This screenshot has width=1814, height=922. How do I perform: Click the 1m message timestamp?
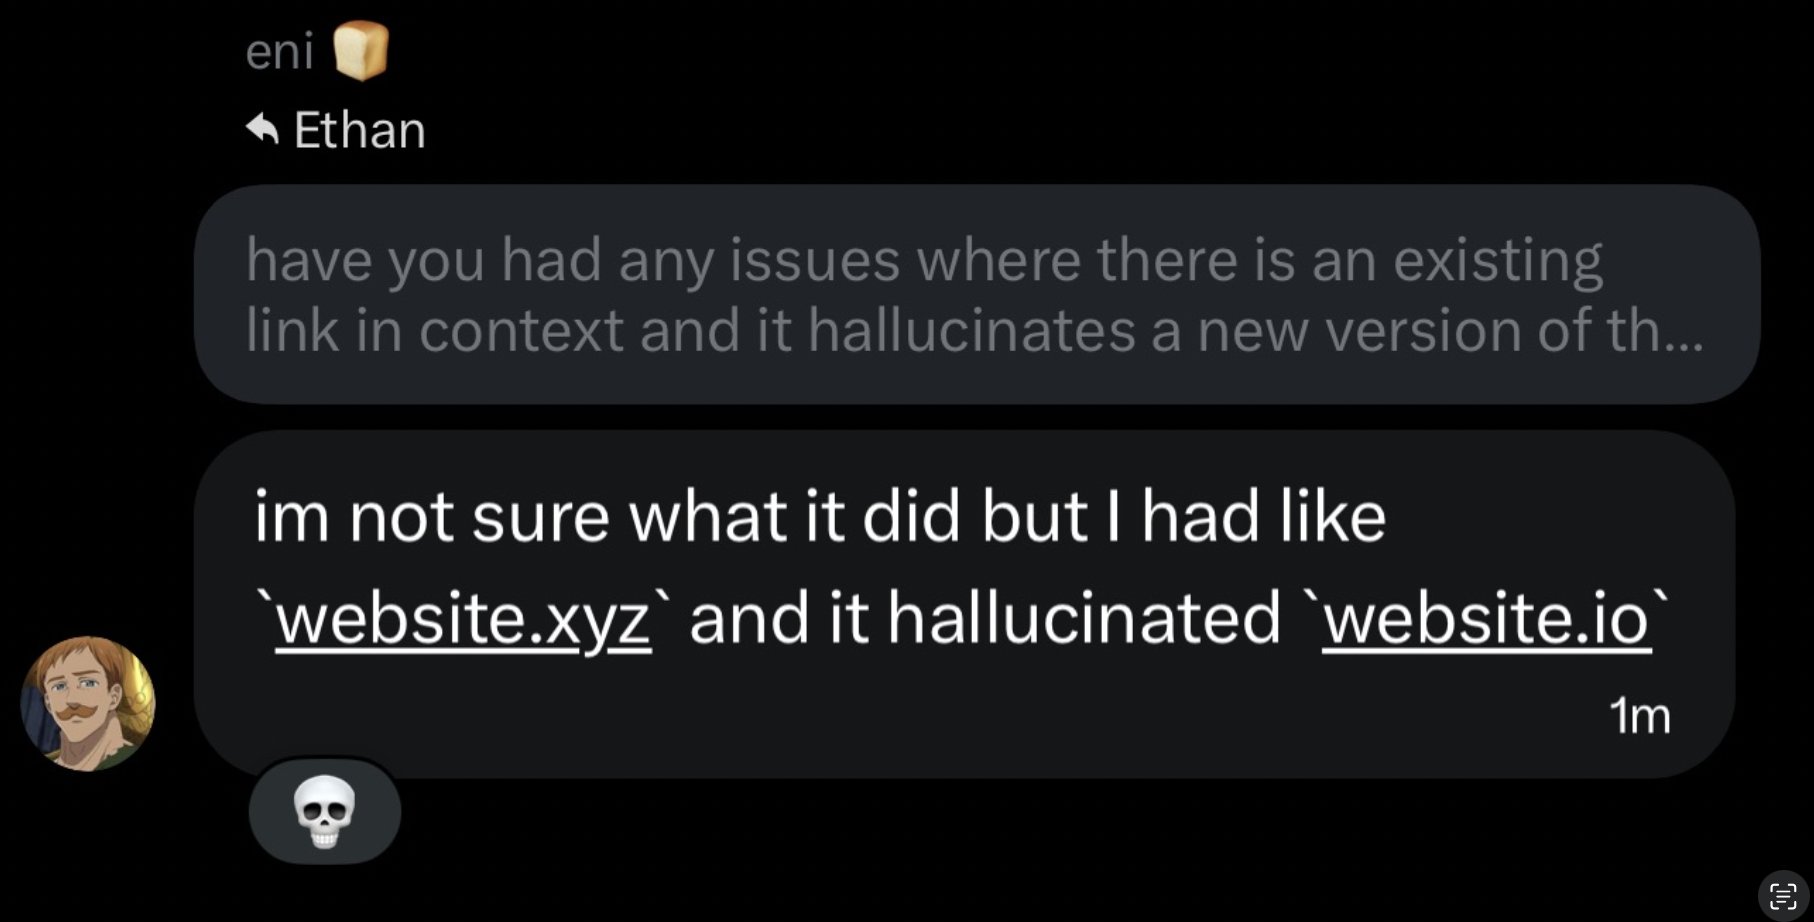click(x=1639, y=716)
